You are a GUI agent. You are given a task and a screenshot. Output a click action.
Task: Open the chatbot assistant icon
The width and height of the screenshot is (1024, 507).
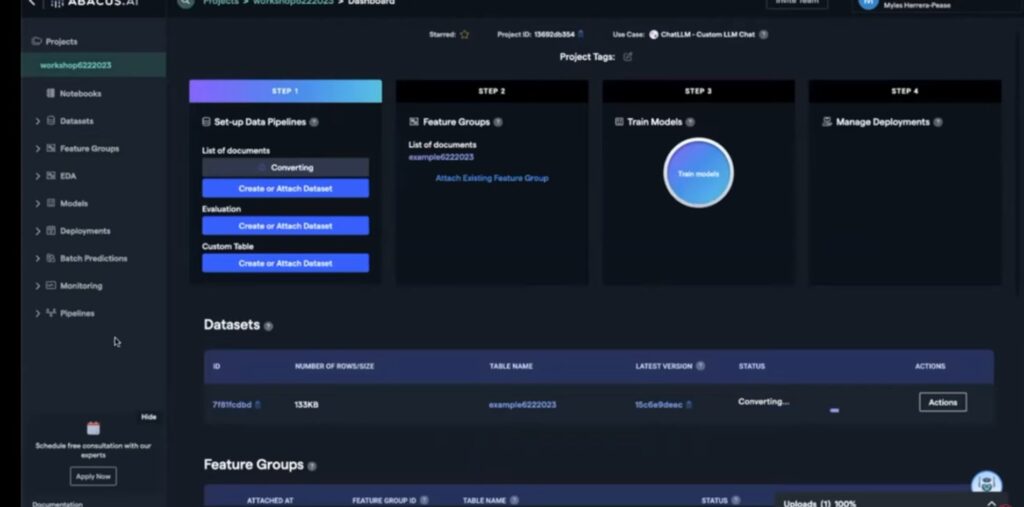pos(985,484)
